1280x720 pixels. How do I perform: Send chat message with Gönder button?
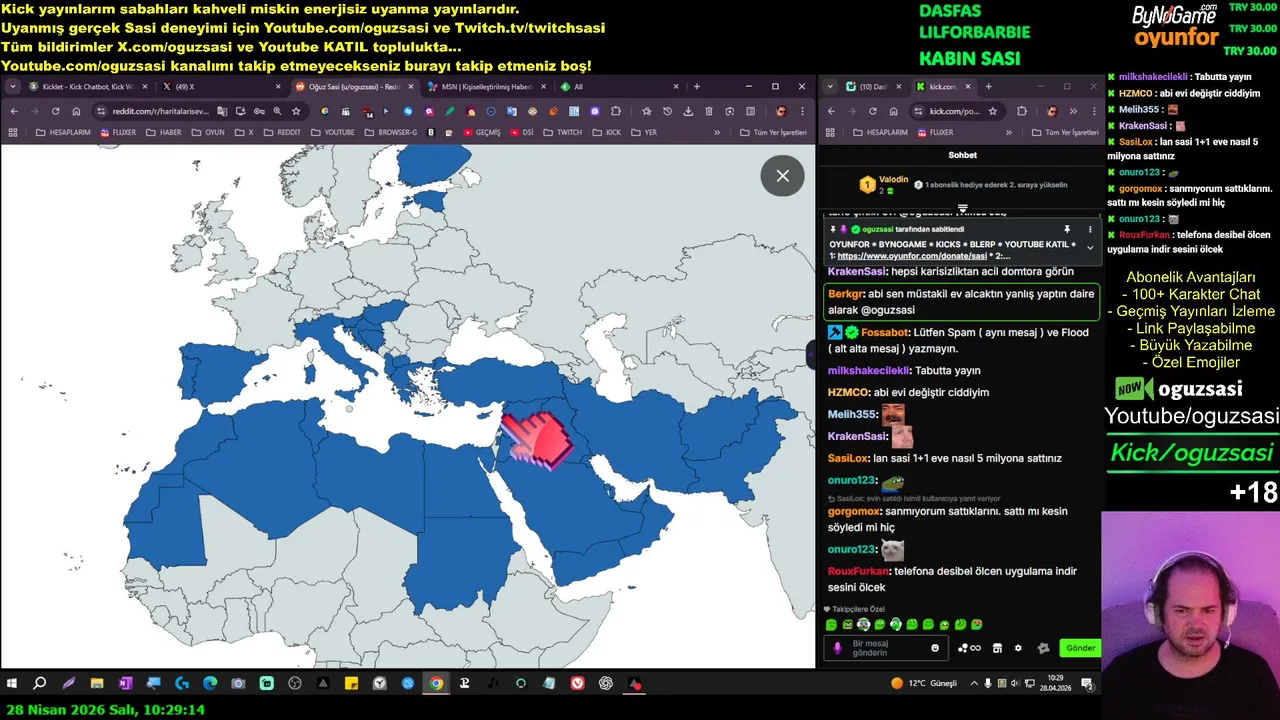(x=1080, y=648)
